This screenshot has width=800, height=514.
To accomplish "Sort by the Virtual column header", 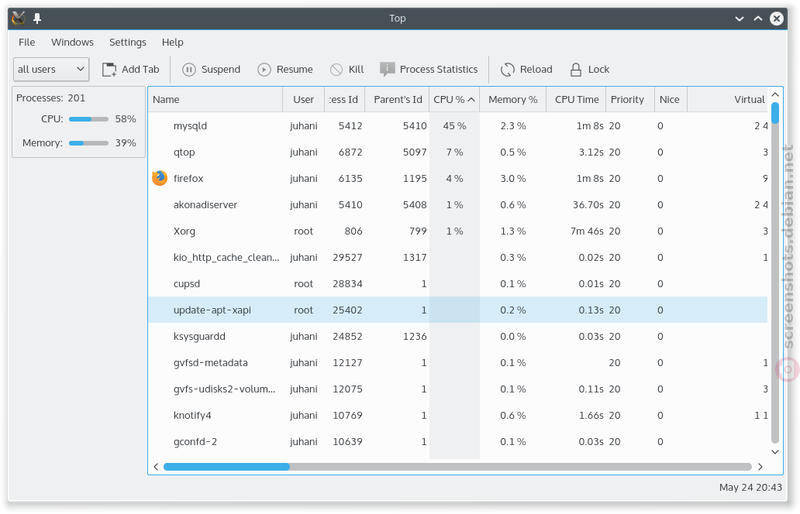I will tap(728, 100).
